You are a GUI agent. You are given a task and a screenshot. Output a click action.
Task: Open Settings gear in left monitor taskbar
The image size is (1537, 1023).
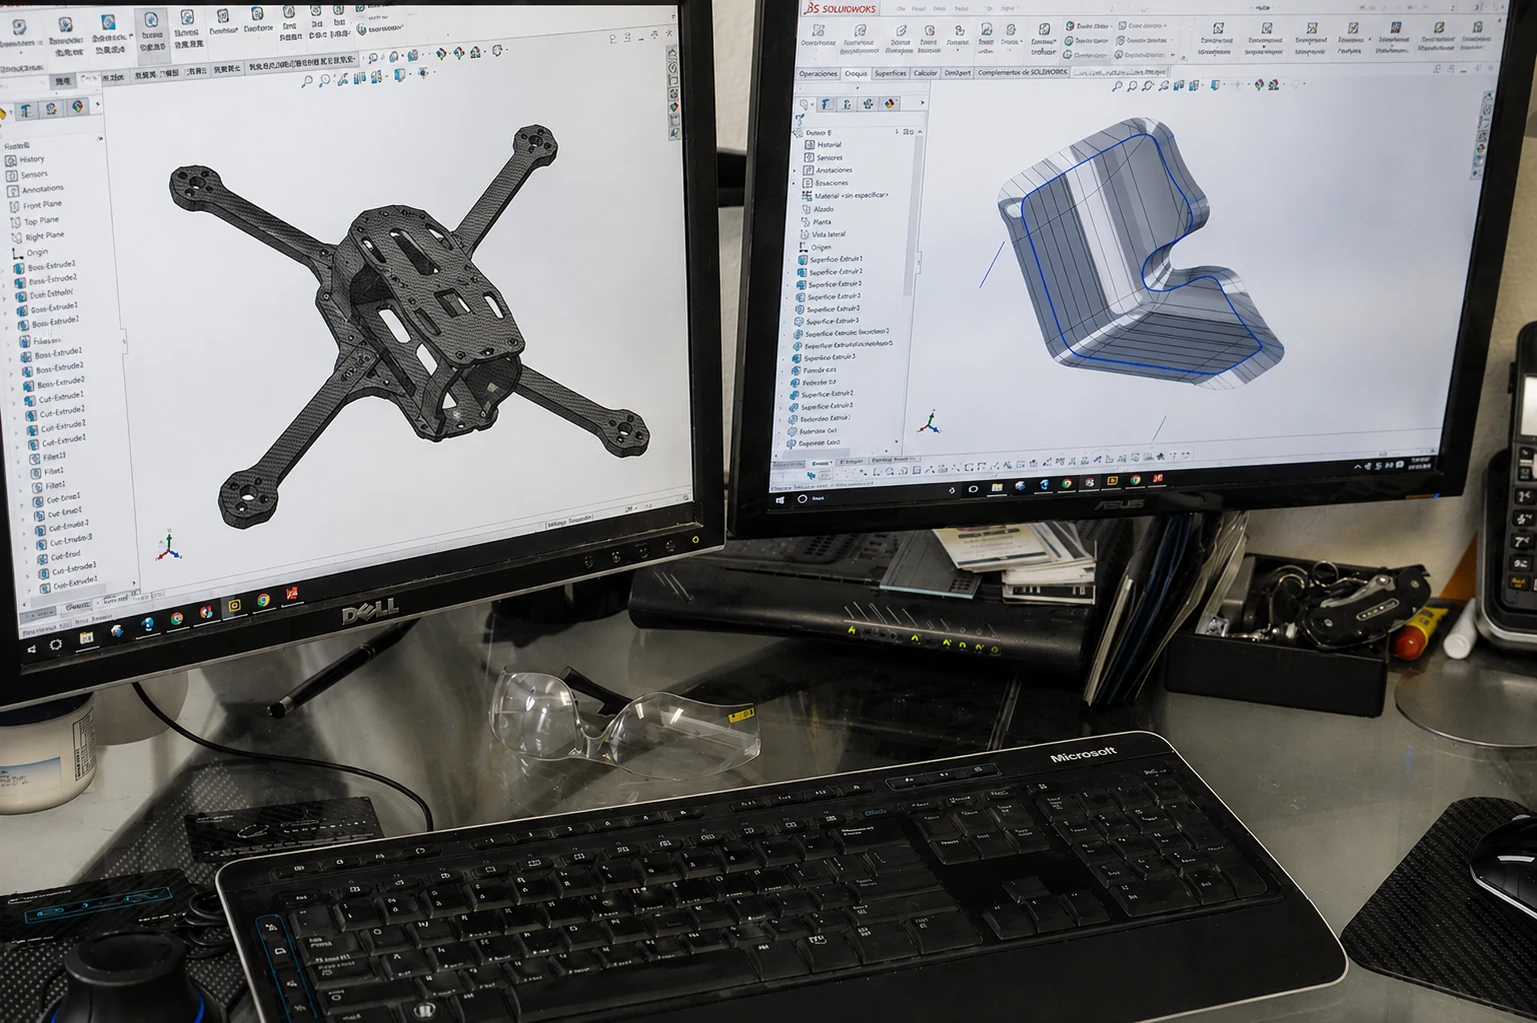coord(56,644)
